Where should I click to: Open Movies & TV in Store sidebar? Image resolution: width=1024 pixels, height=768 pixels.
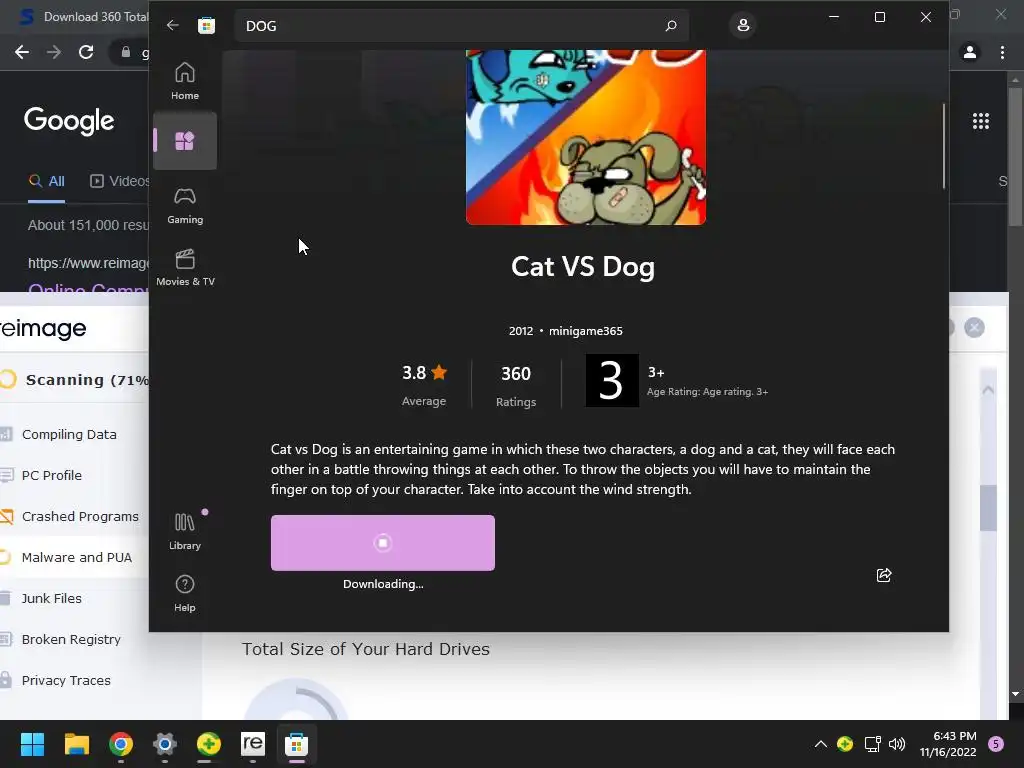coord(185,268)
